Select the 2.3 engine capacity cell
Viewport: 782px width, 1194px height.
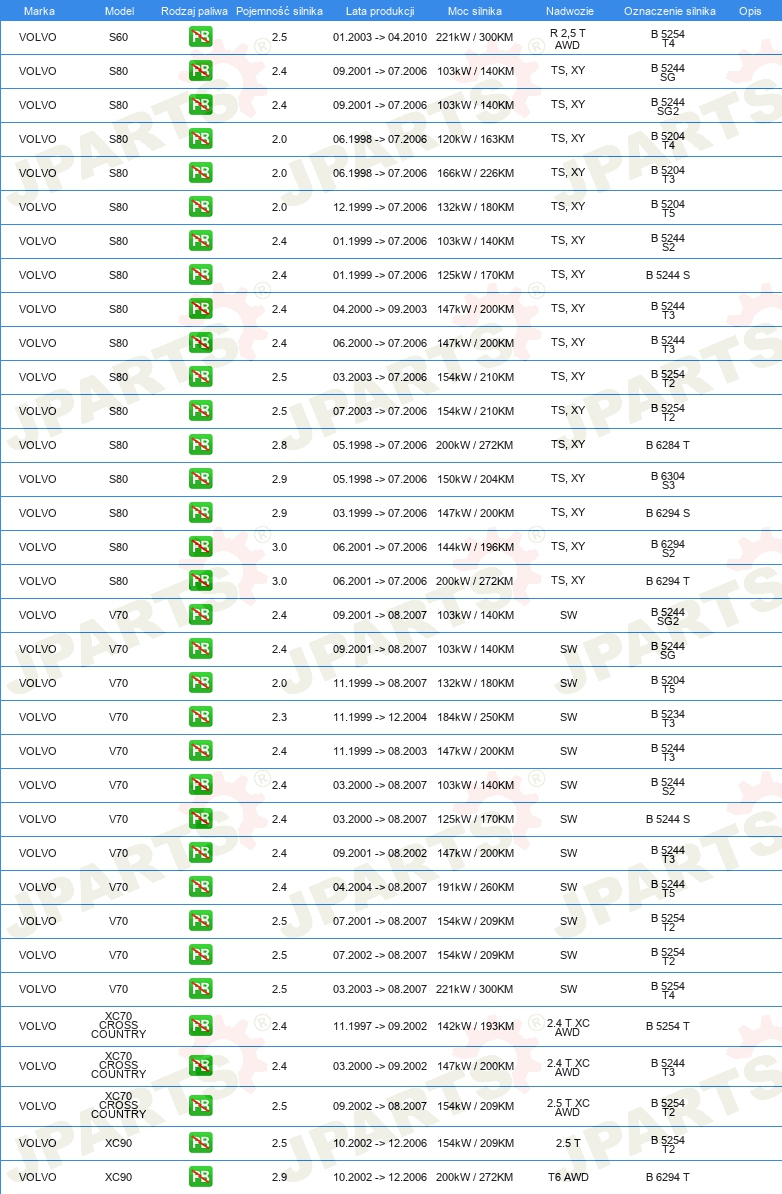279,717
